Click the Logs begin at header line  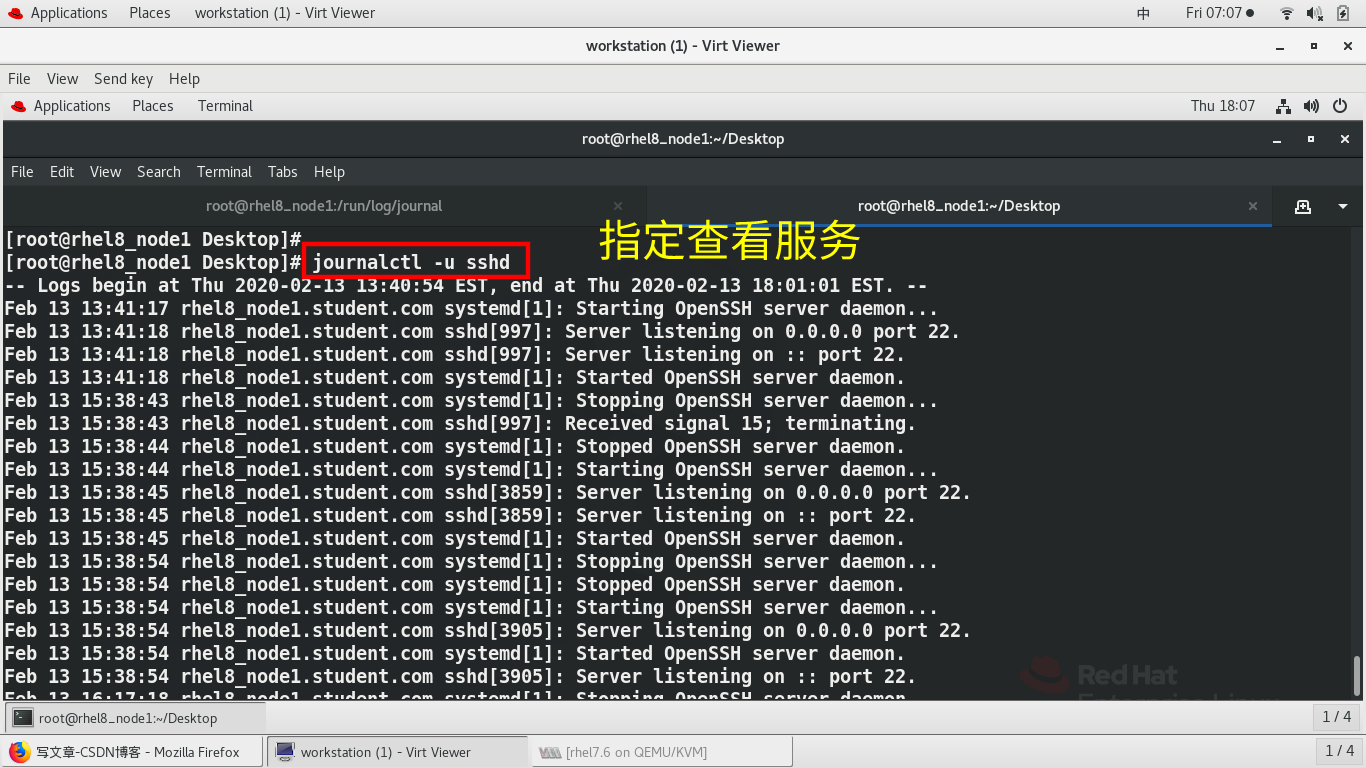pyautogui.click(x=465, y=286)
